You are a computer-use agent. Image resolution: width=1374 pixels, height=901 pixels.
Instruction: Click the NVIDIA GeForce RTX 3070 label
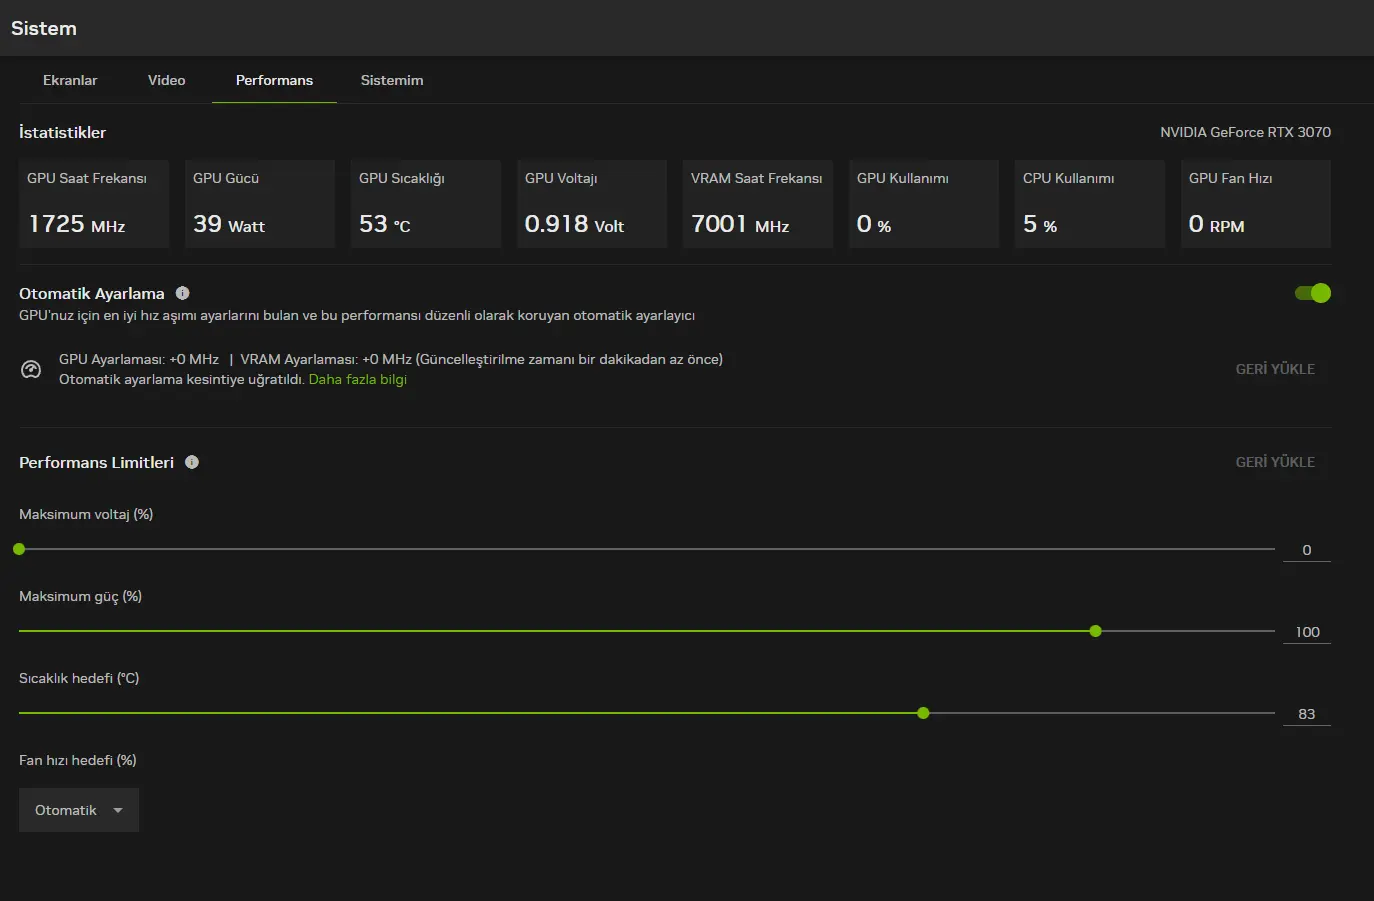[1245, 132]
